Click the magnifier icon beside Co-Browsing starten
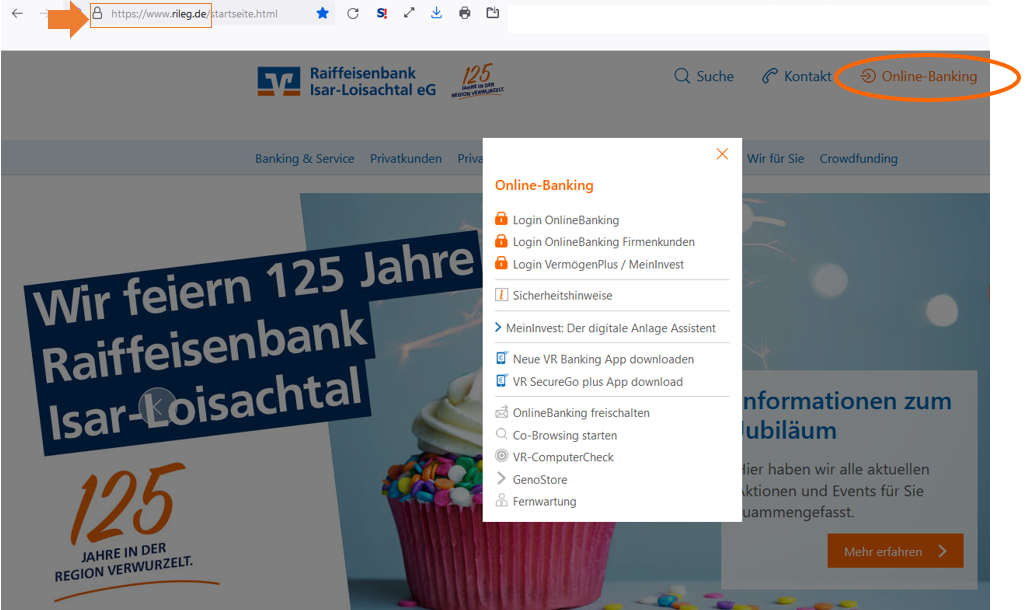The height and width of the screenshot is (610, 1036). [x=501, y=434]
